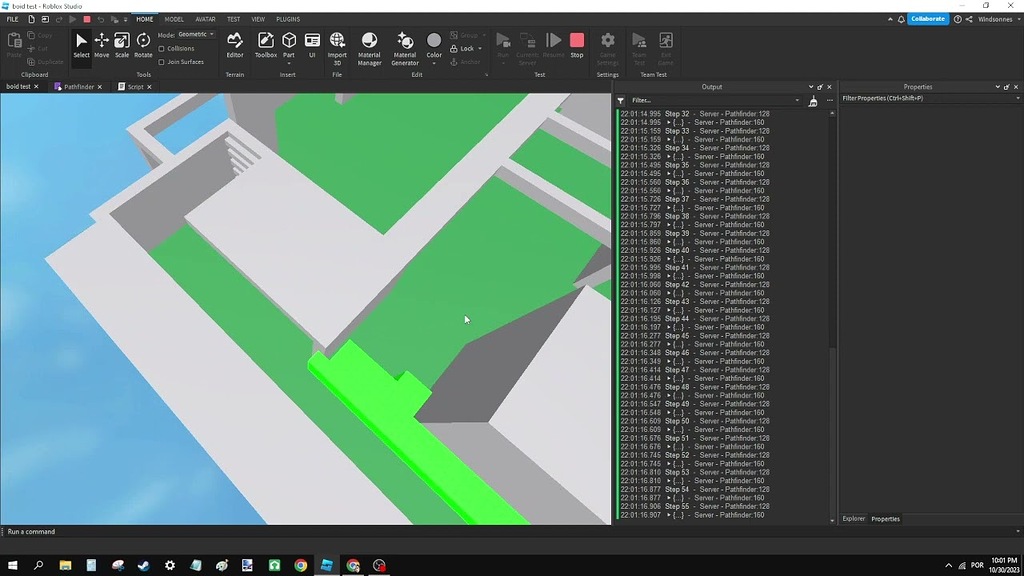Image resolution: width=1024 pixels, height=576 pixels.
Task: Collapse the ribbon with the up arrow
Action: point(890,20)
